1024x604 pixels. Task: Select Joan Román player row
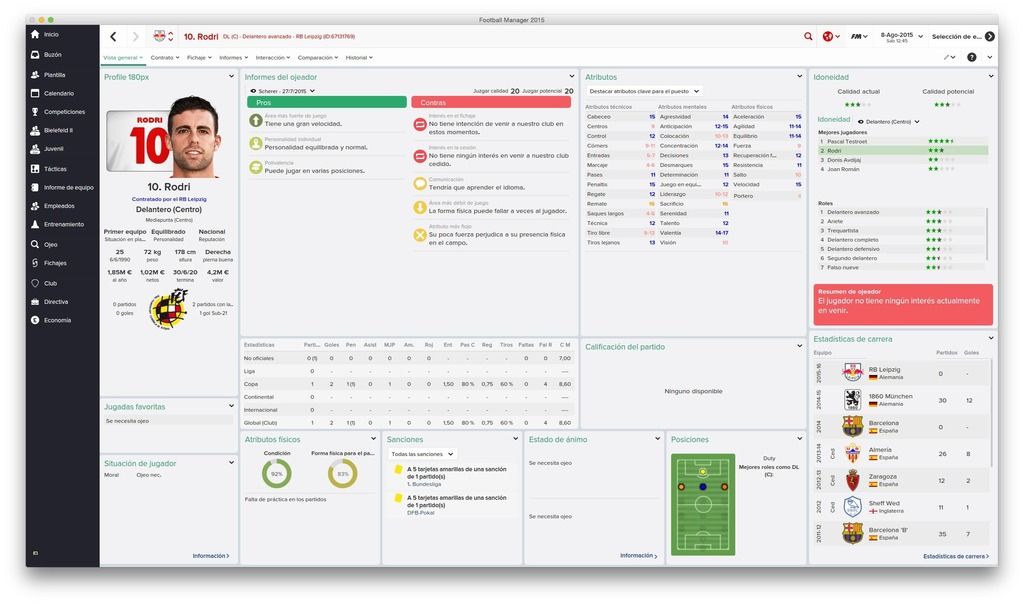[902, 169]
